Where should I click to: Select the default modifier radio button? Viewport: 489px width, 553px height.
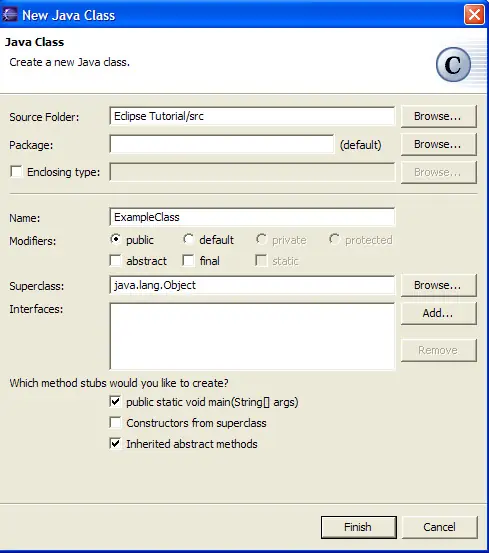[188, 239]
